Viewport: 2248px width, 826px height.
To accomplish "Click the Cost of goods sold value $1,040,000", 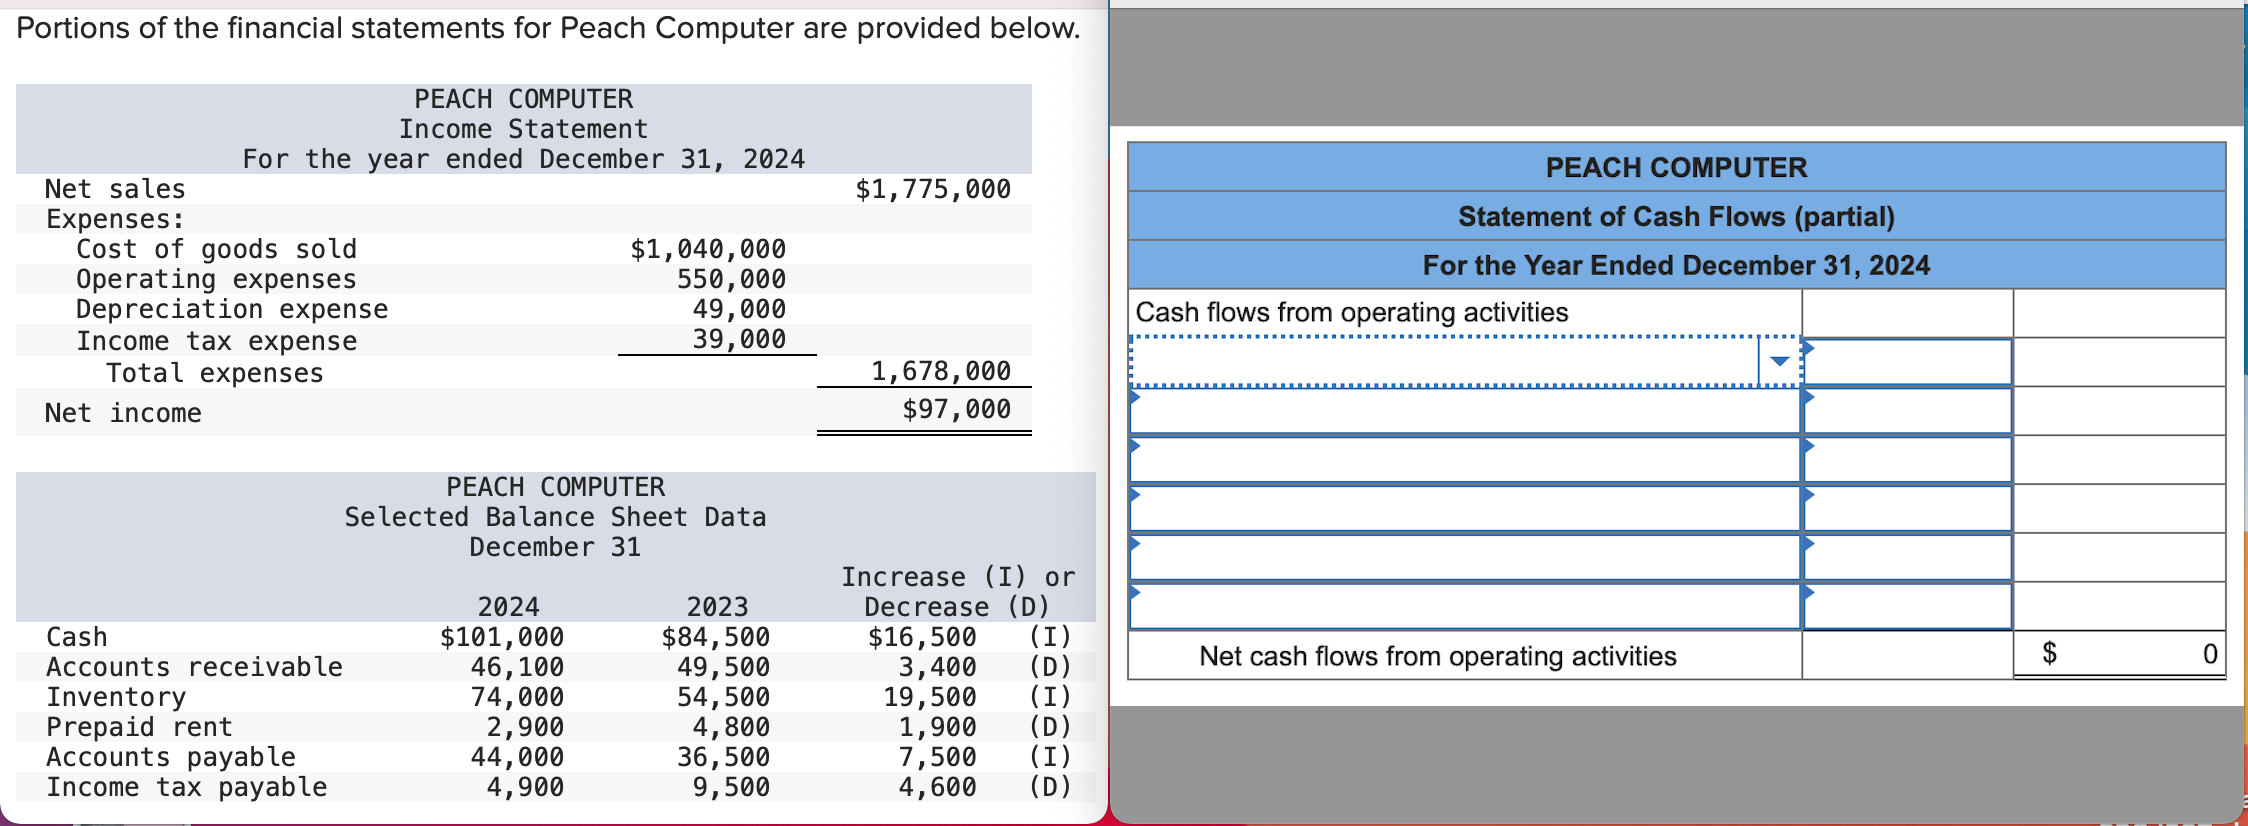I will click(x=708, y=249).
